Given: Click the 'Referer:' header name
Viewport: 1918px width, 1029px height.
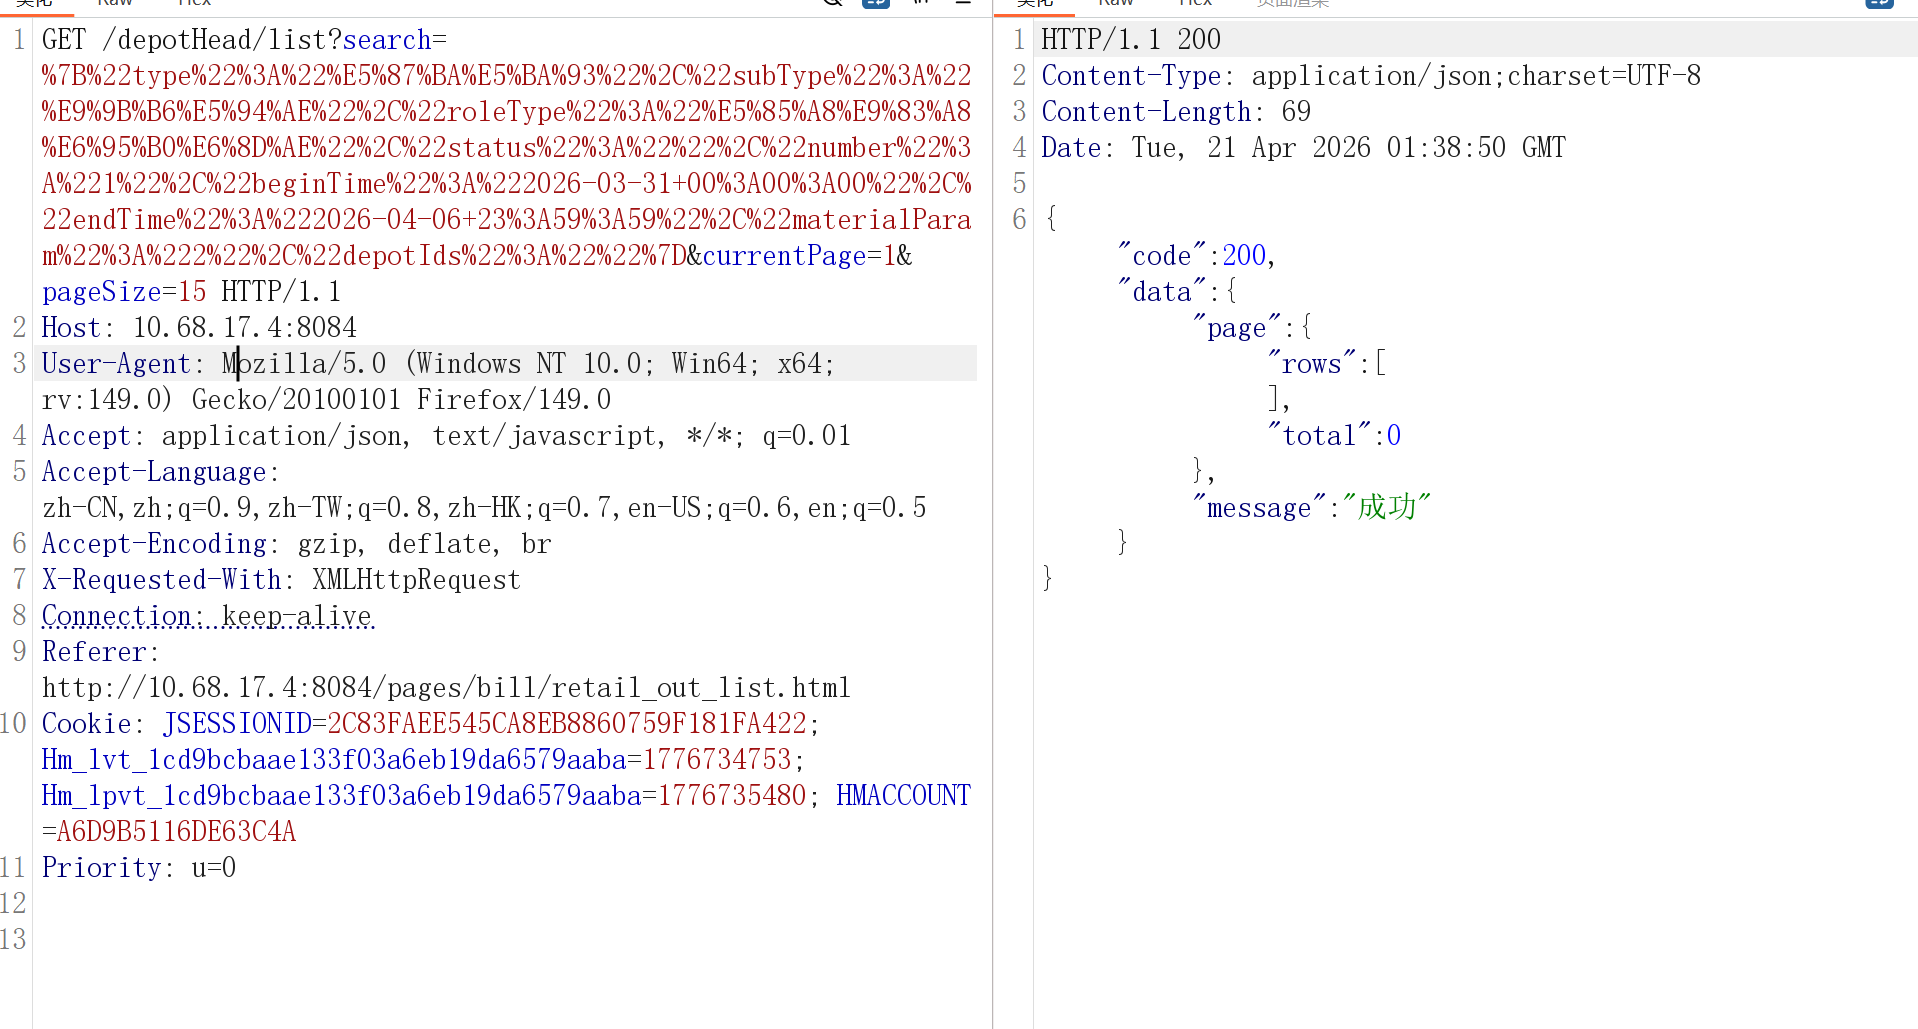Looking at the screenshot, I should [x=100, y=652].
